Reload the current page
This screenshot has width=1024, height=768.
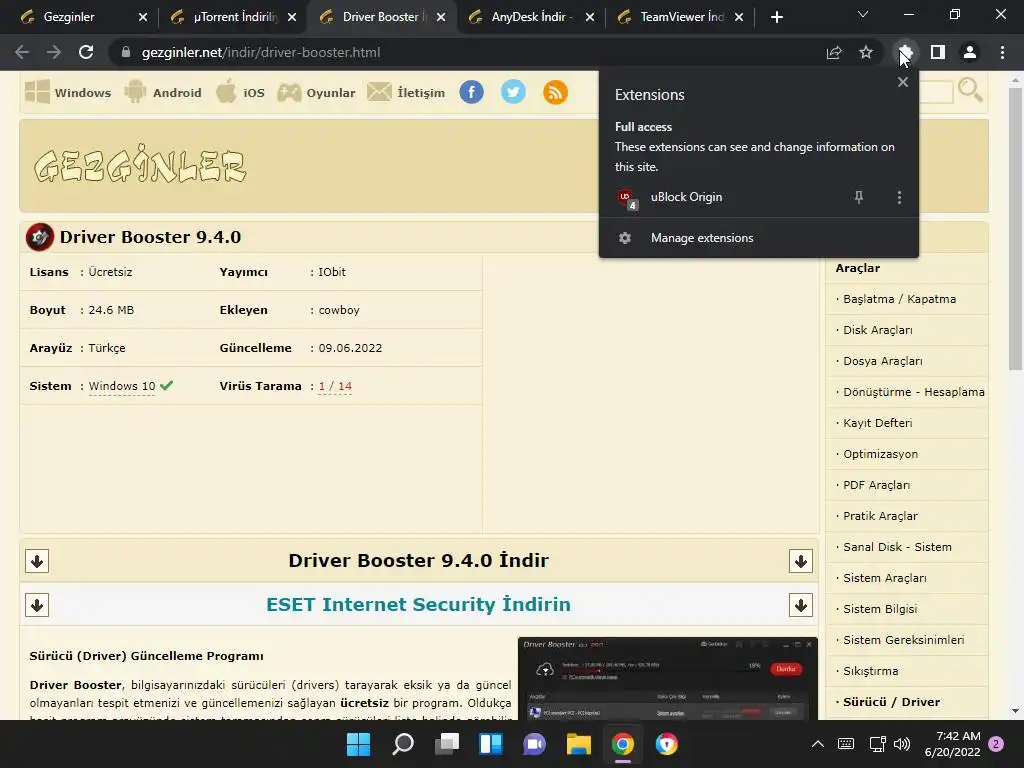click(x=86, y=52)
